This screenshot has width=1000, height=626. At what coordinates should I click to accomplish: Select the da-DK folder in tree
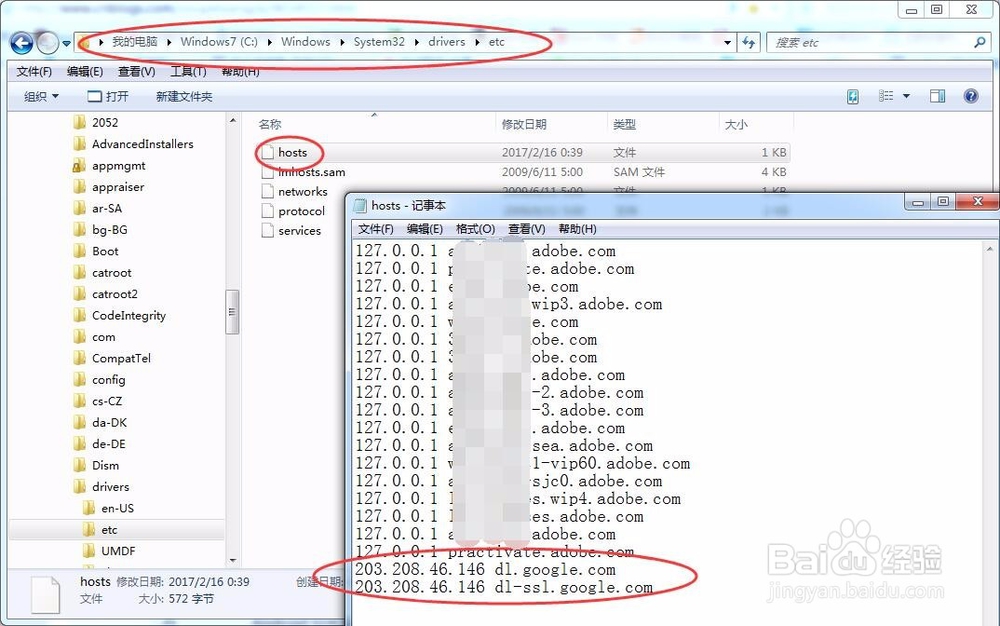click(109, 423)
